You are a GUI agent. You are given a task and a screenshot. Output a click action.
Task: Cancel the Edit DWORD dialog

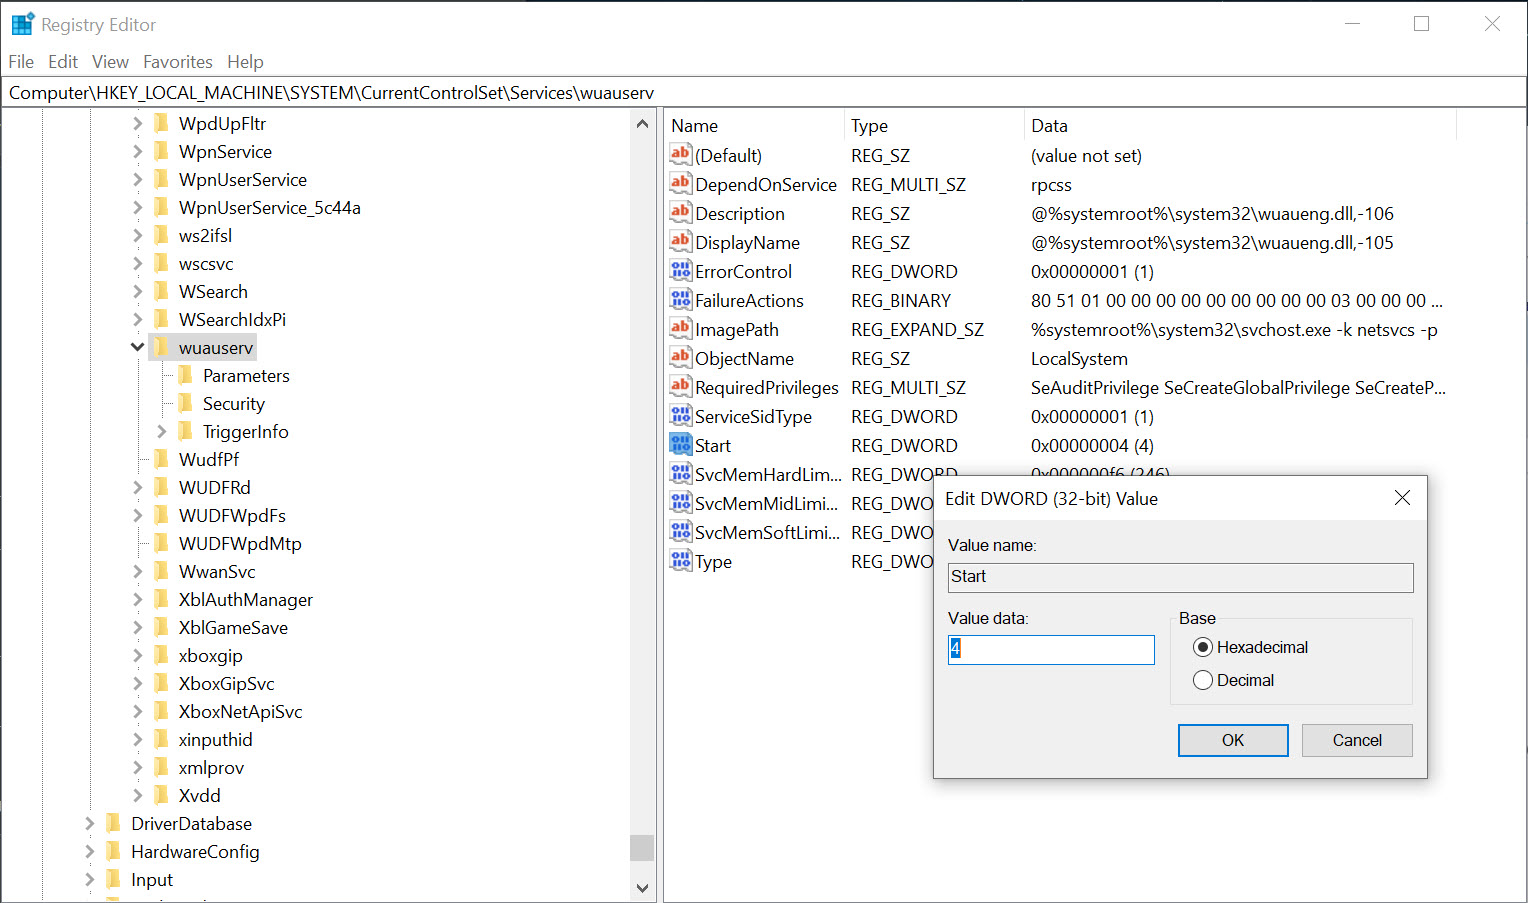[1357, 740]
